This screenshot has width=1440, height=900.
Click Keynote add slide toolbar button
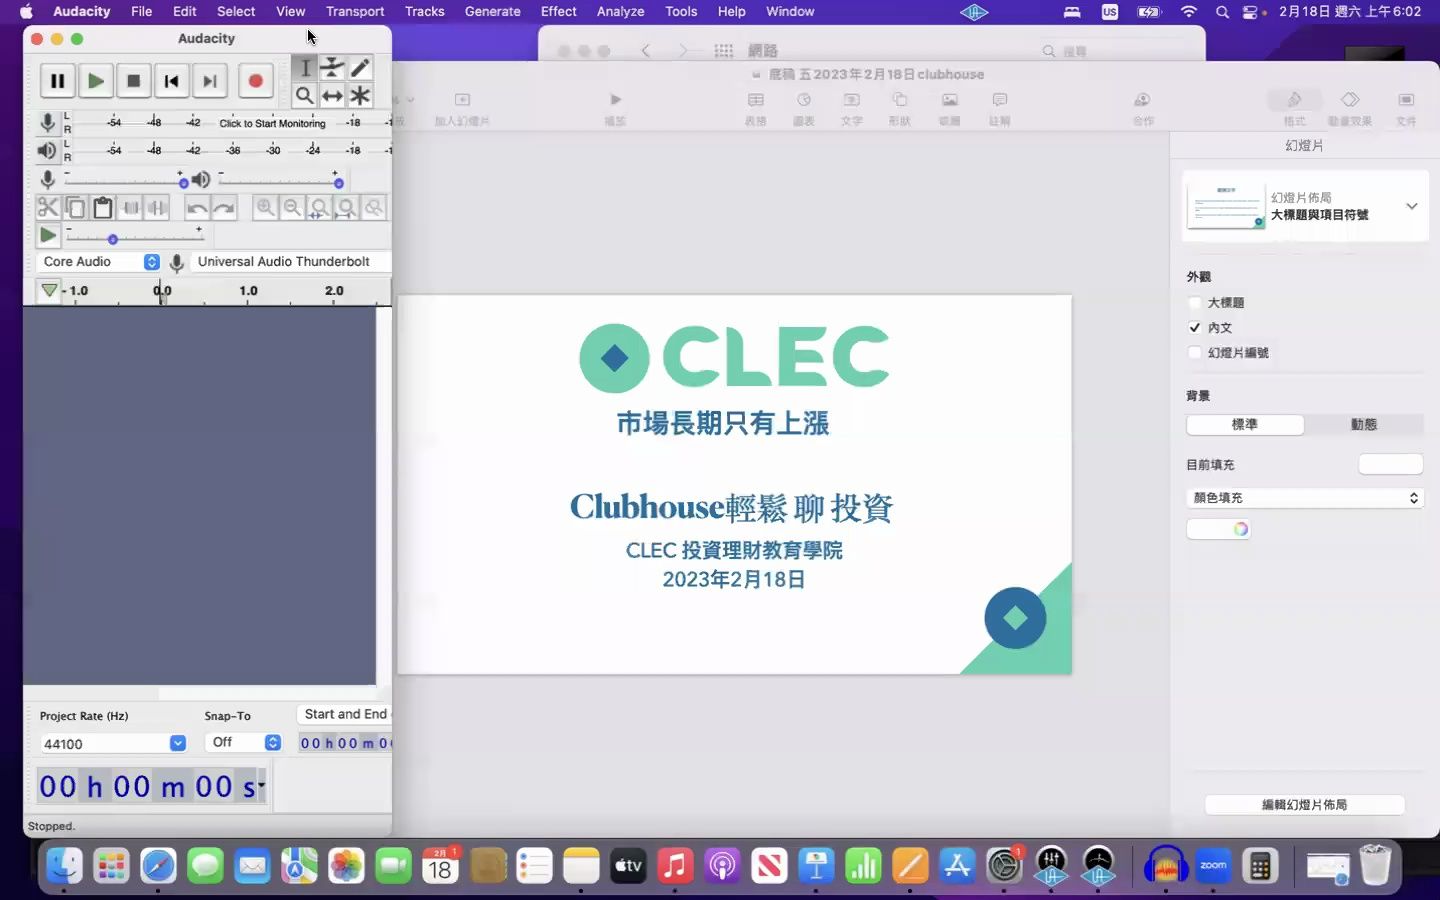click(x=462, y=106)
